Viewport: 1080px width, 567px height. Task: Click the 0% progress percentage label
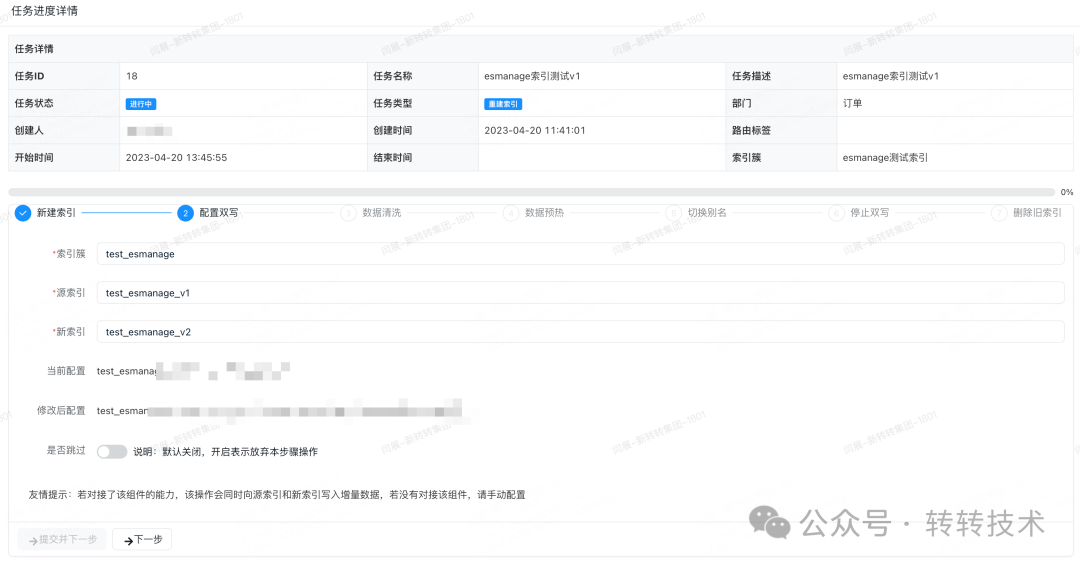(1067, 192)
